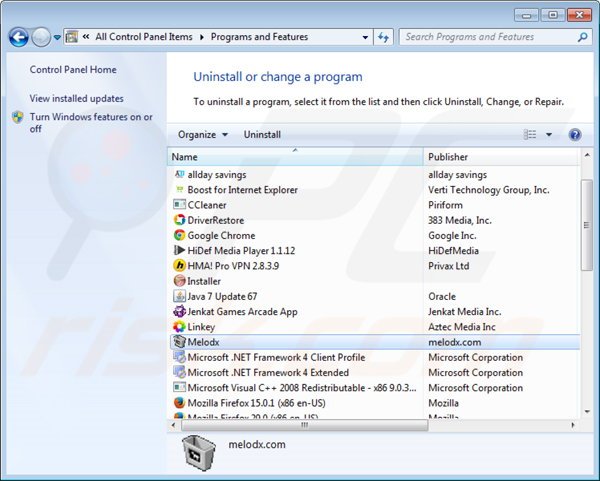The height and width of the screenshot is (481, 600).
Task: Select Mozilla Firefox 15.0.1 (x86 en-US) entry
Action: 256,403
